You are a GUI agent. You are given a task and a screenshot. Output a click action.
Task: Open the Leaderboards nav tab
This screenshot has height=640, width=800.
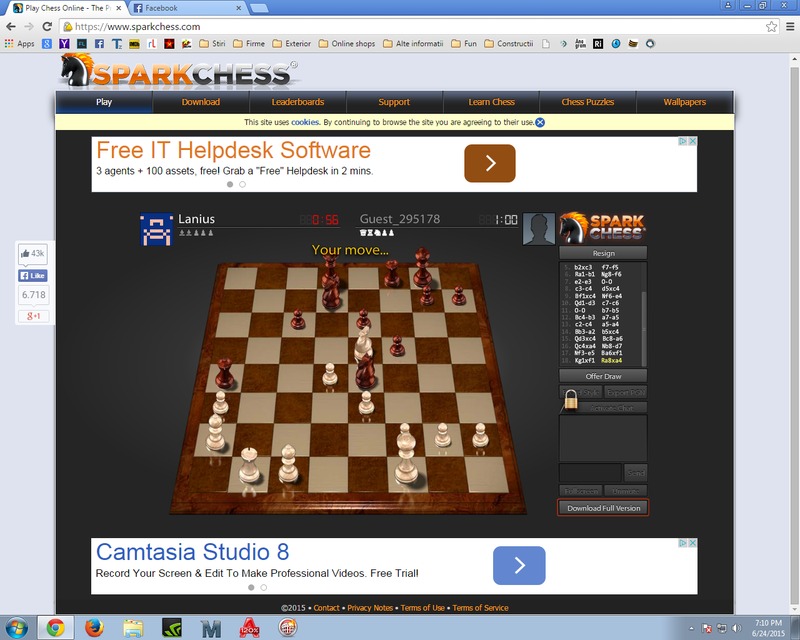(298, 102)
